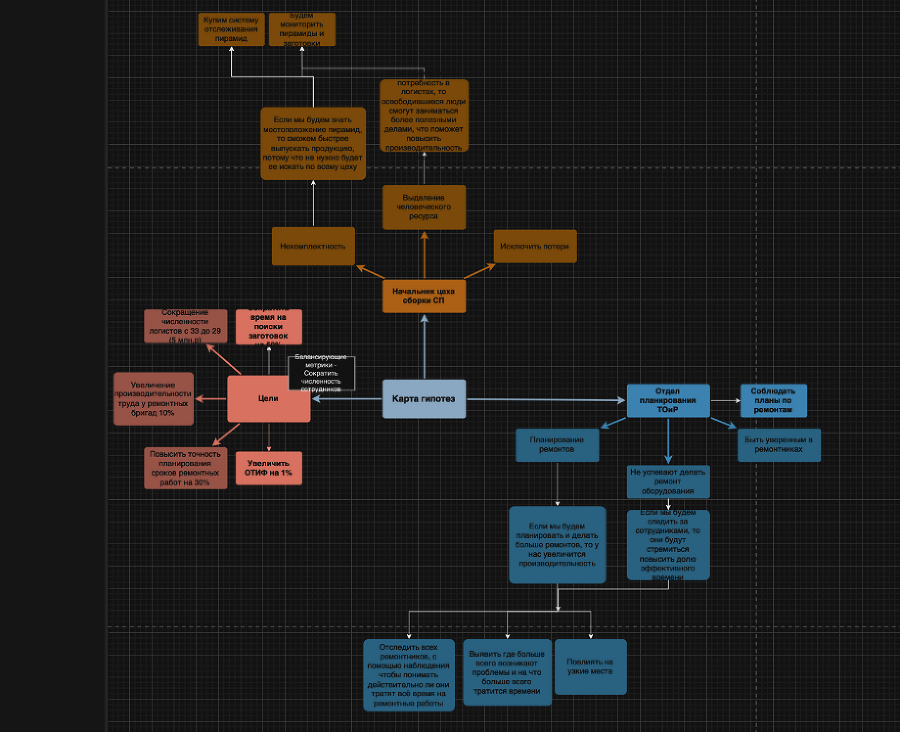Select the central "Карта гипотез" node
The width and height of the screenshot is (900, 732).
point(424,399)
